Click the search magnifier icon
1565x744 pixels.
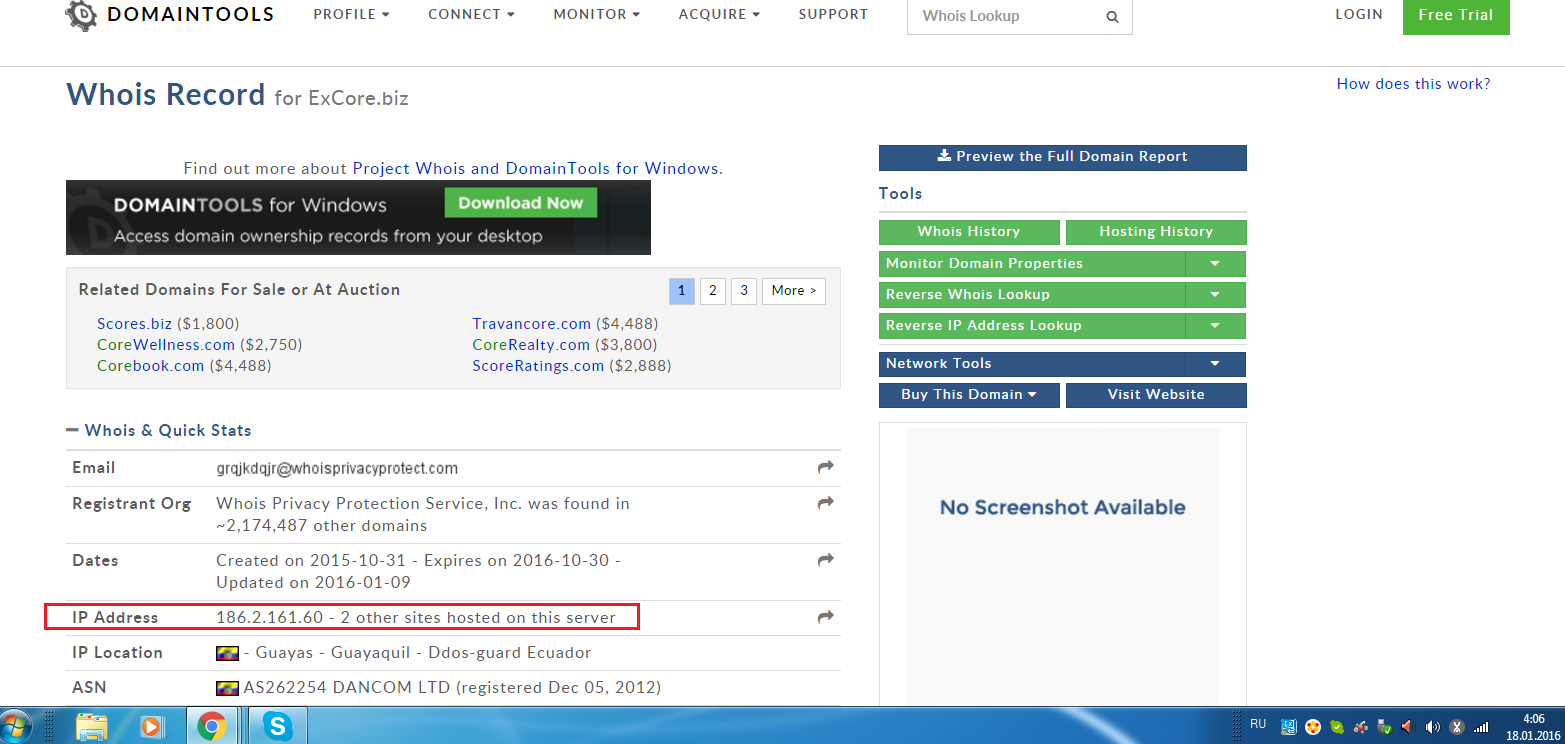click(1112, 17)
